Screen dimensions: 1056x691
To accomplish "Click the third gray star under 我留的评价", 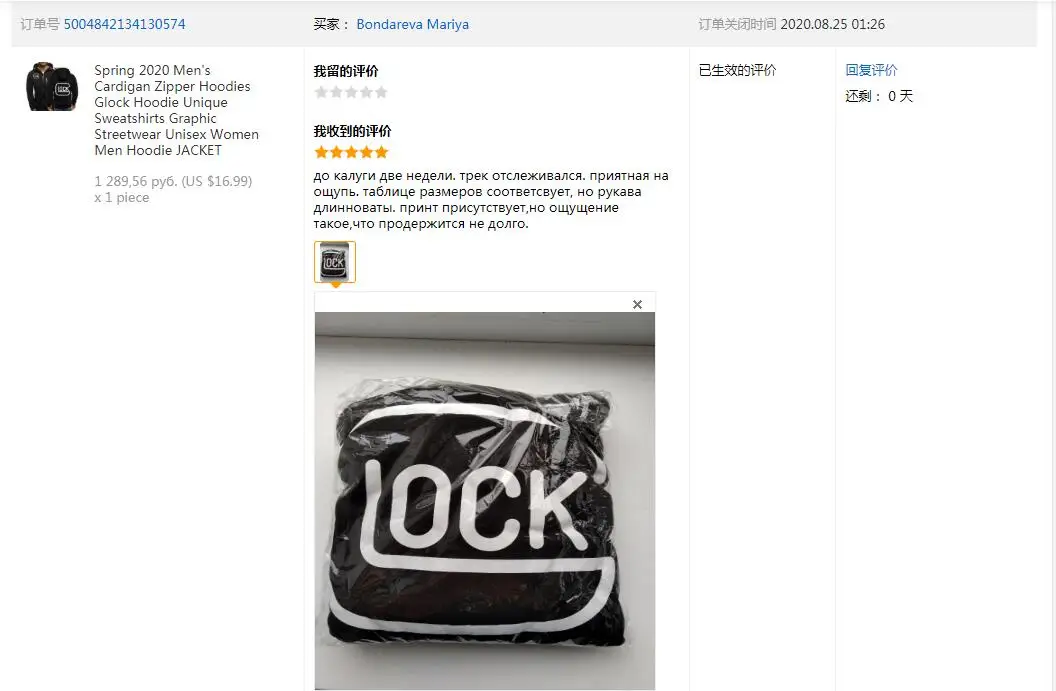I will [x=351, y=92].
